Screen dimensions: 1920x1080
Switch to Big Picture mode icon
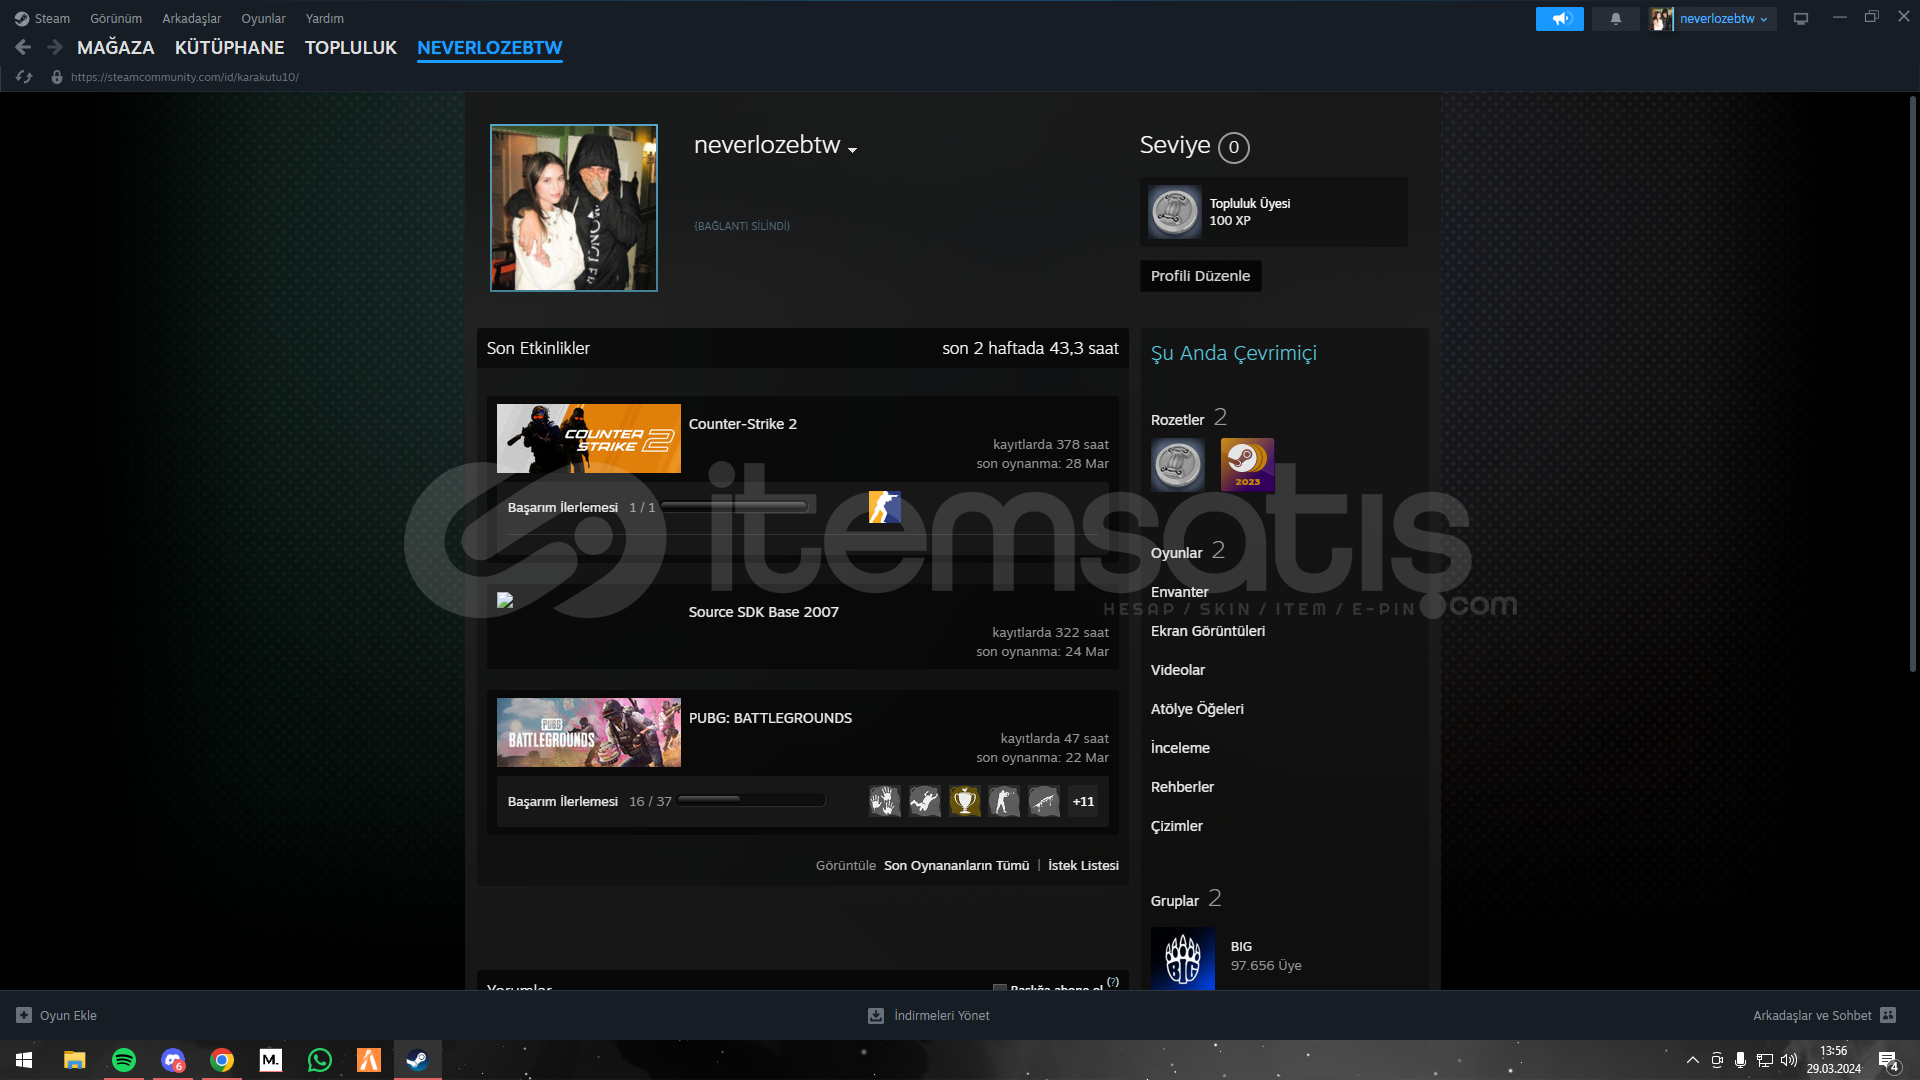click(x=1800, y=19)
